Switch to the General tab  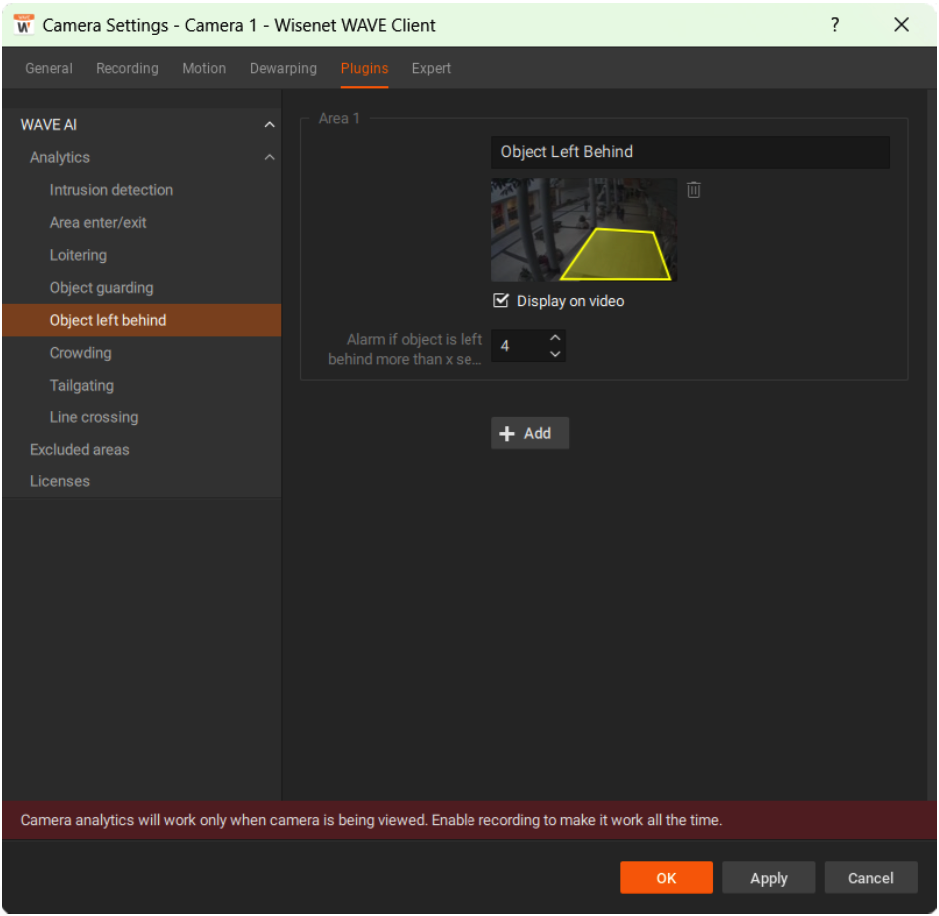[49, 68]
